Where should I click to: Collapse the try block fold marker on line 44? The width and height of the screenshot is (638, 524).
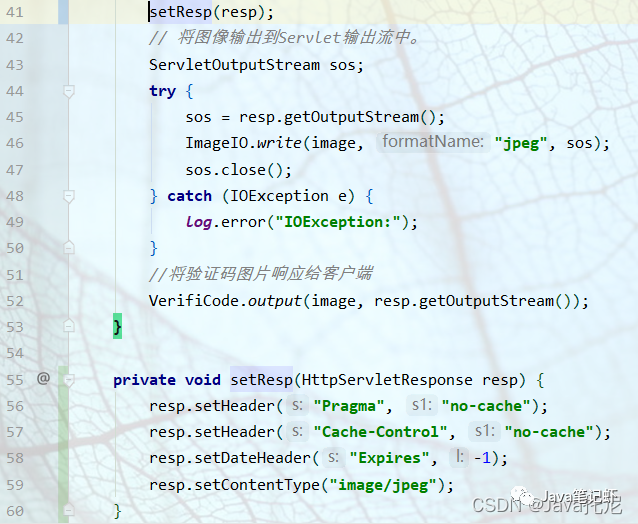69,91
